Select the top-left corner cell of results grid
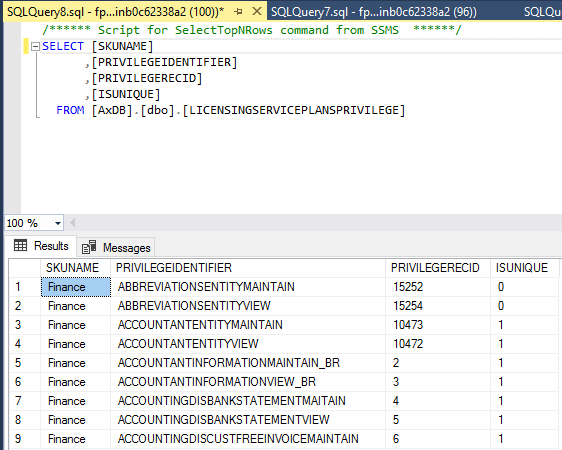The height and width of the screenshot is (450, 562). coord(25,268)
